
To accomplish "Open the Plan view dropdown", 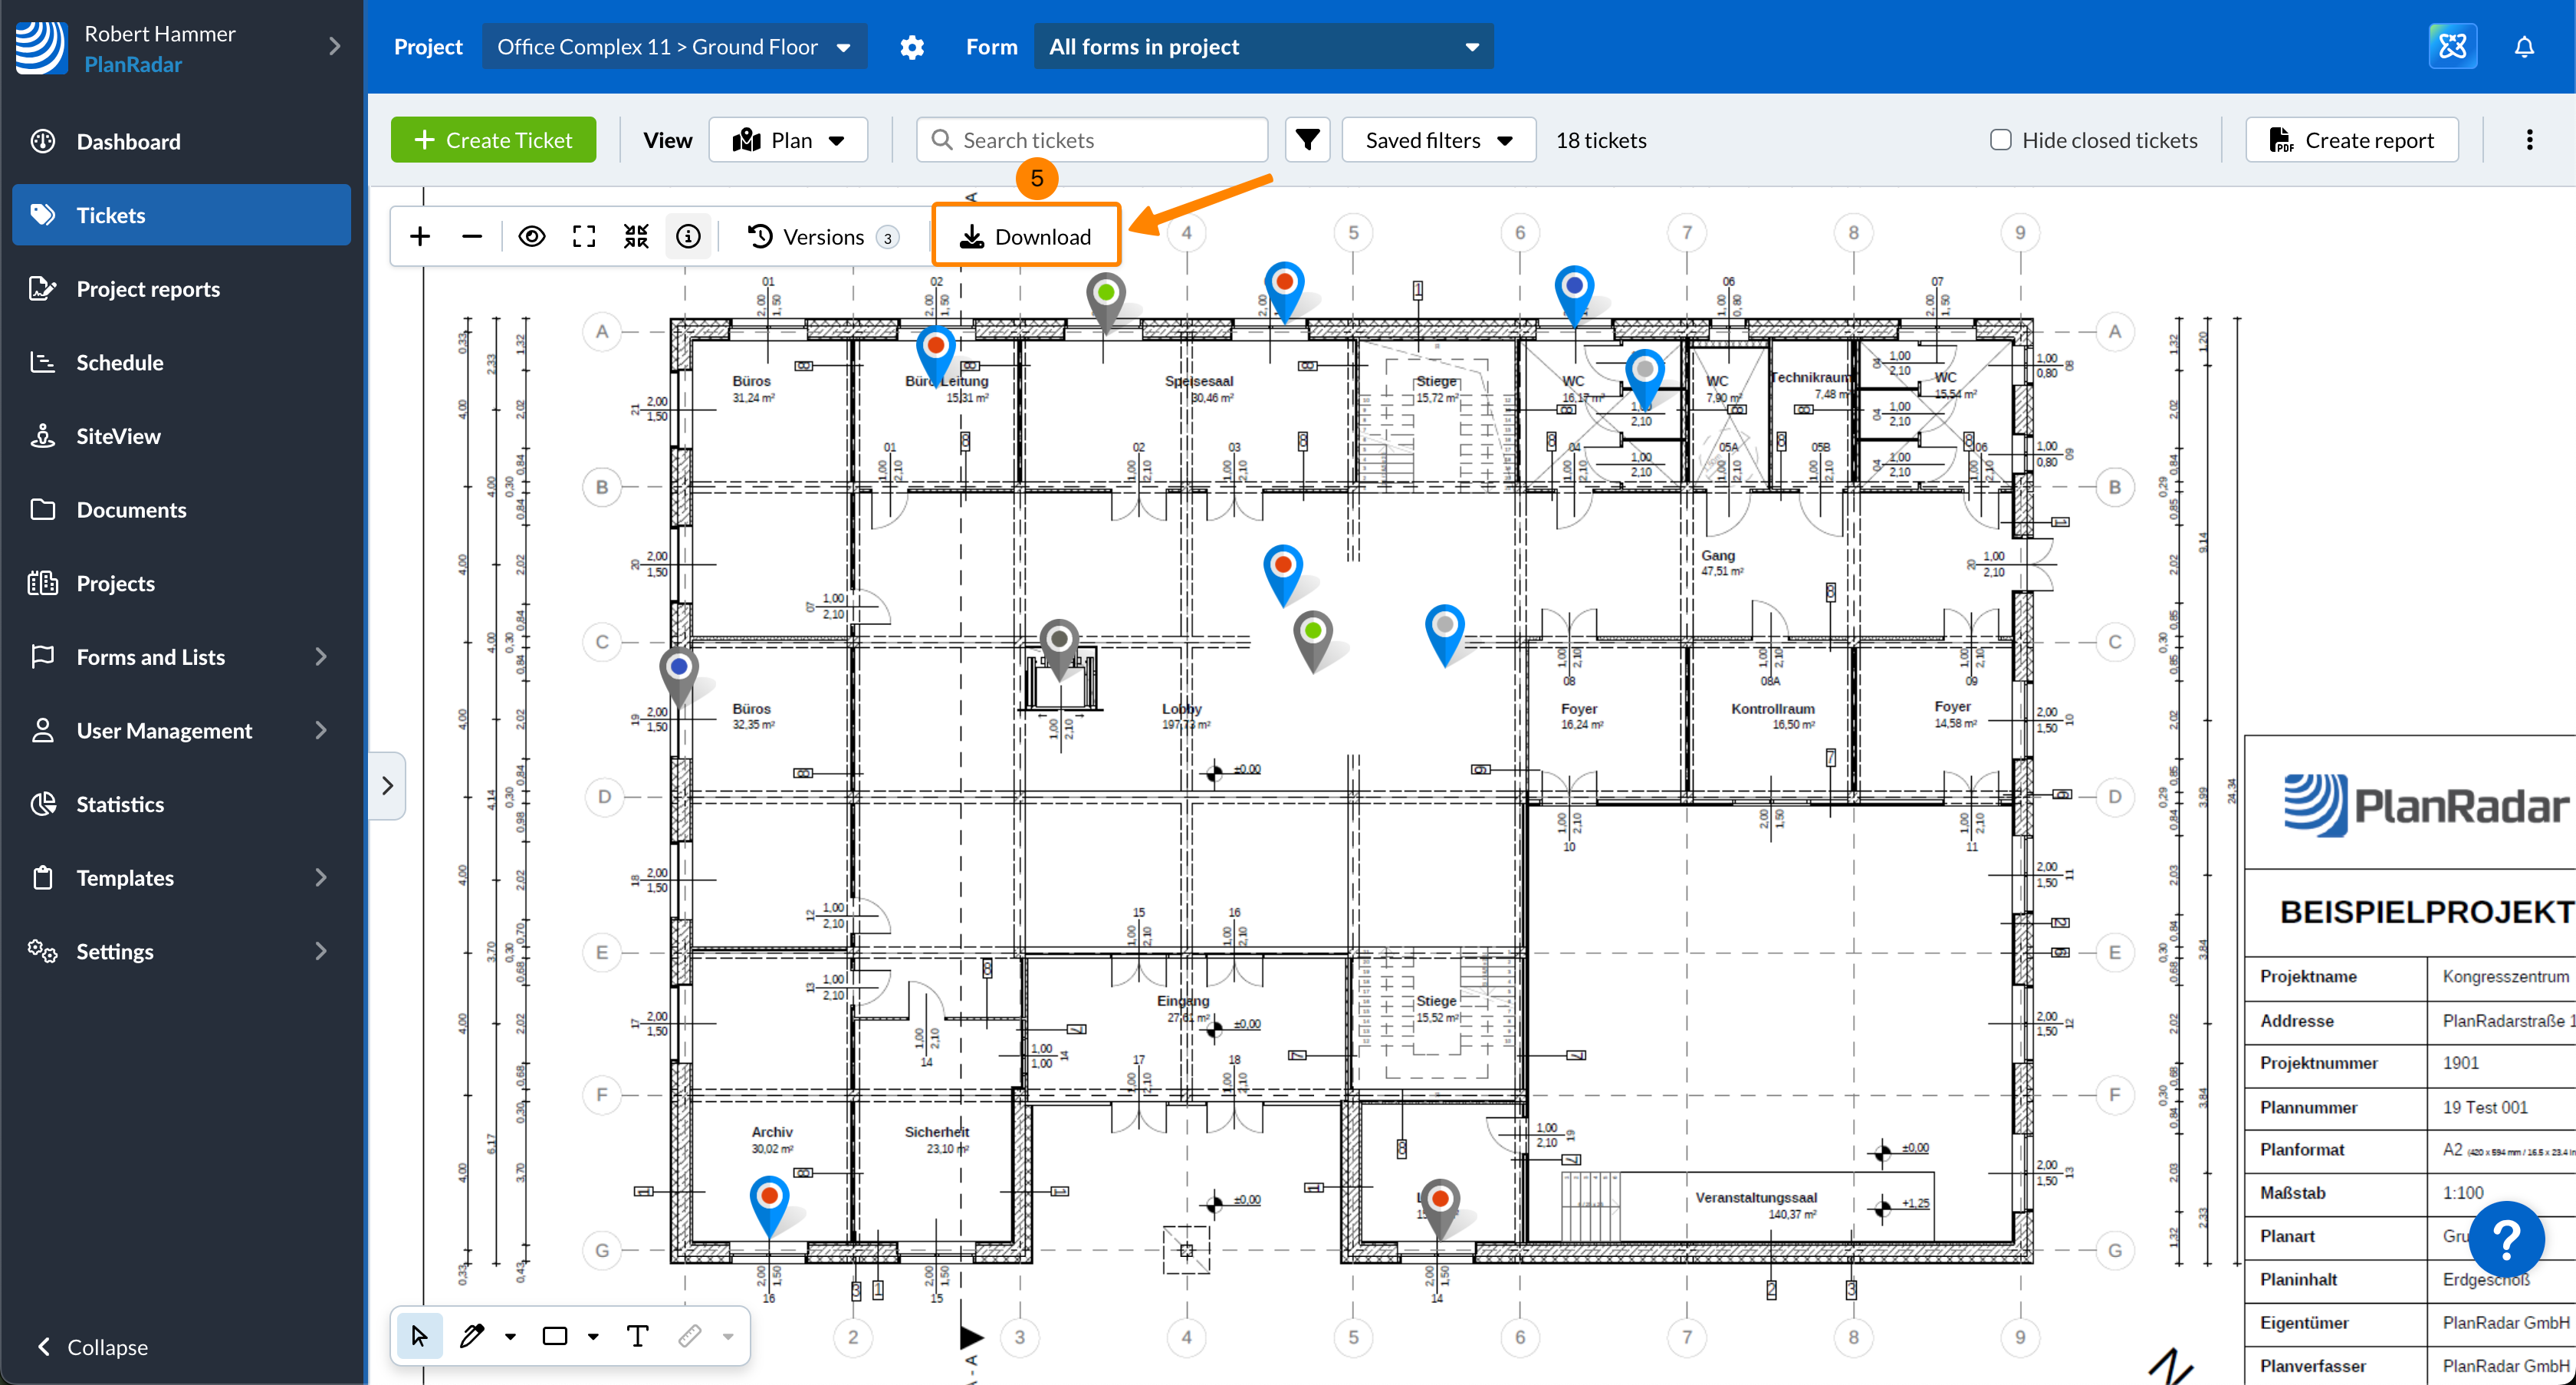I will [x=788, y=140].
